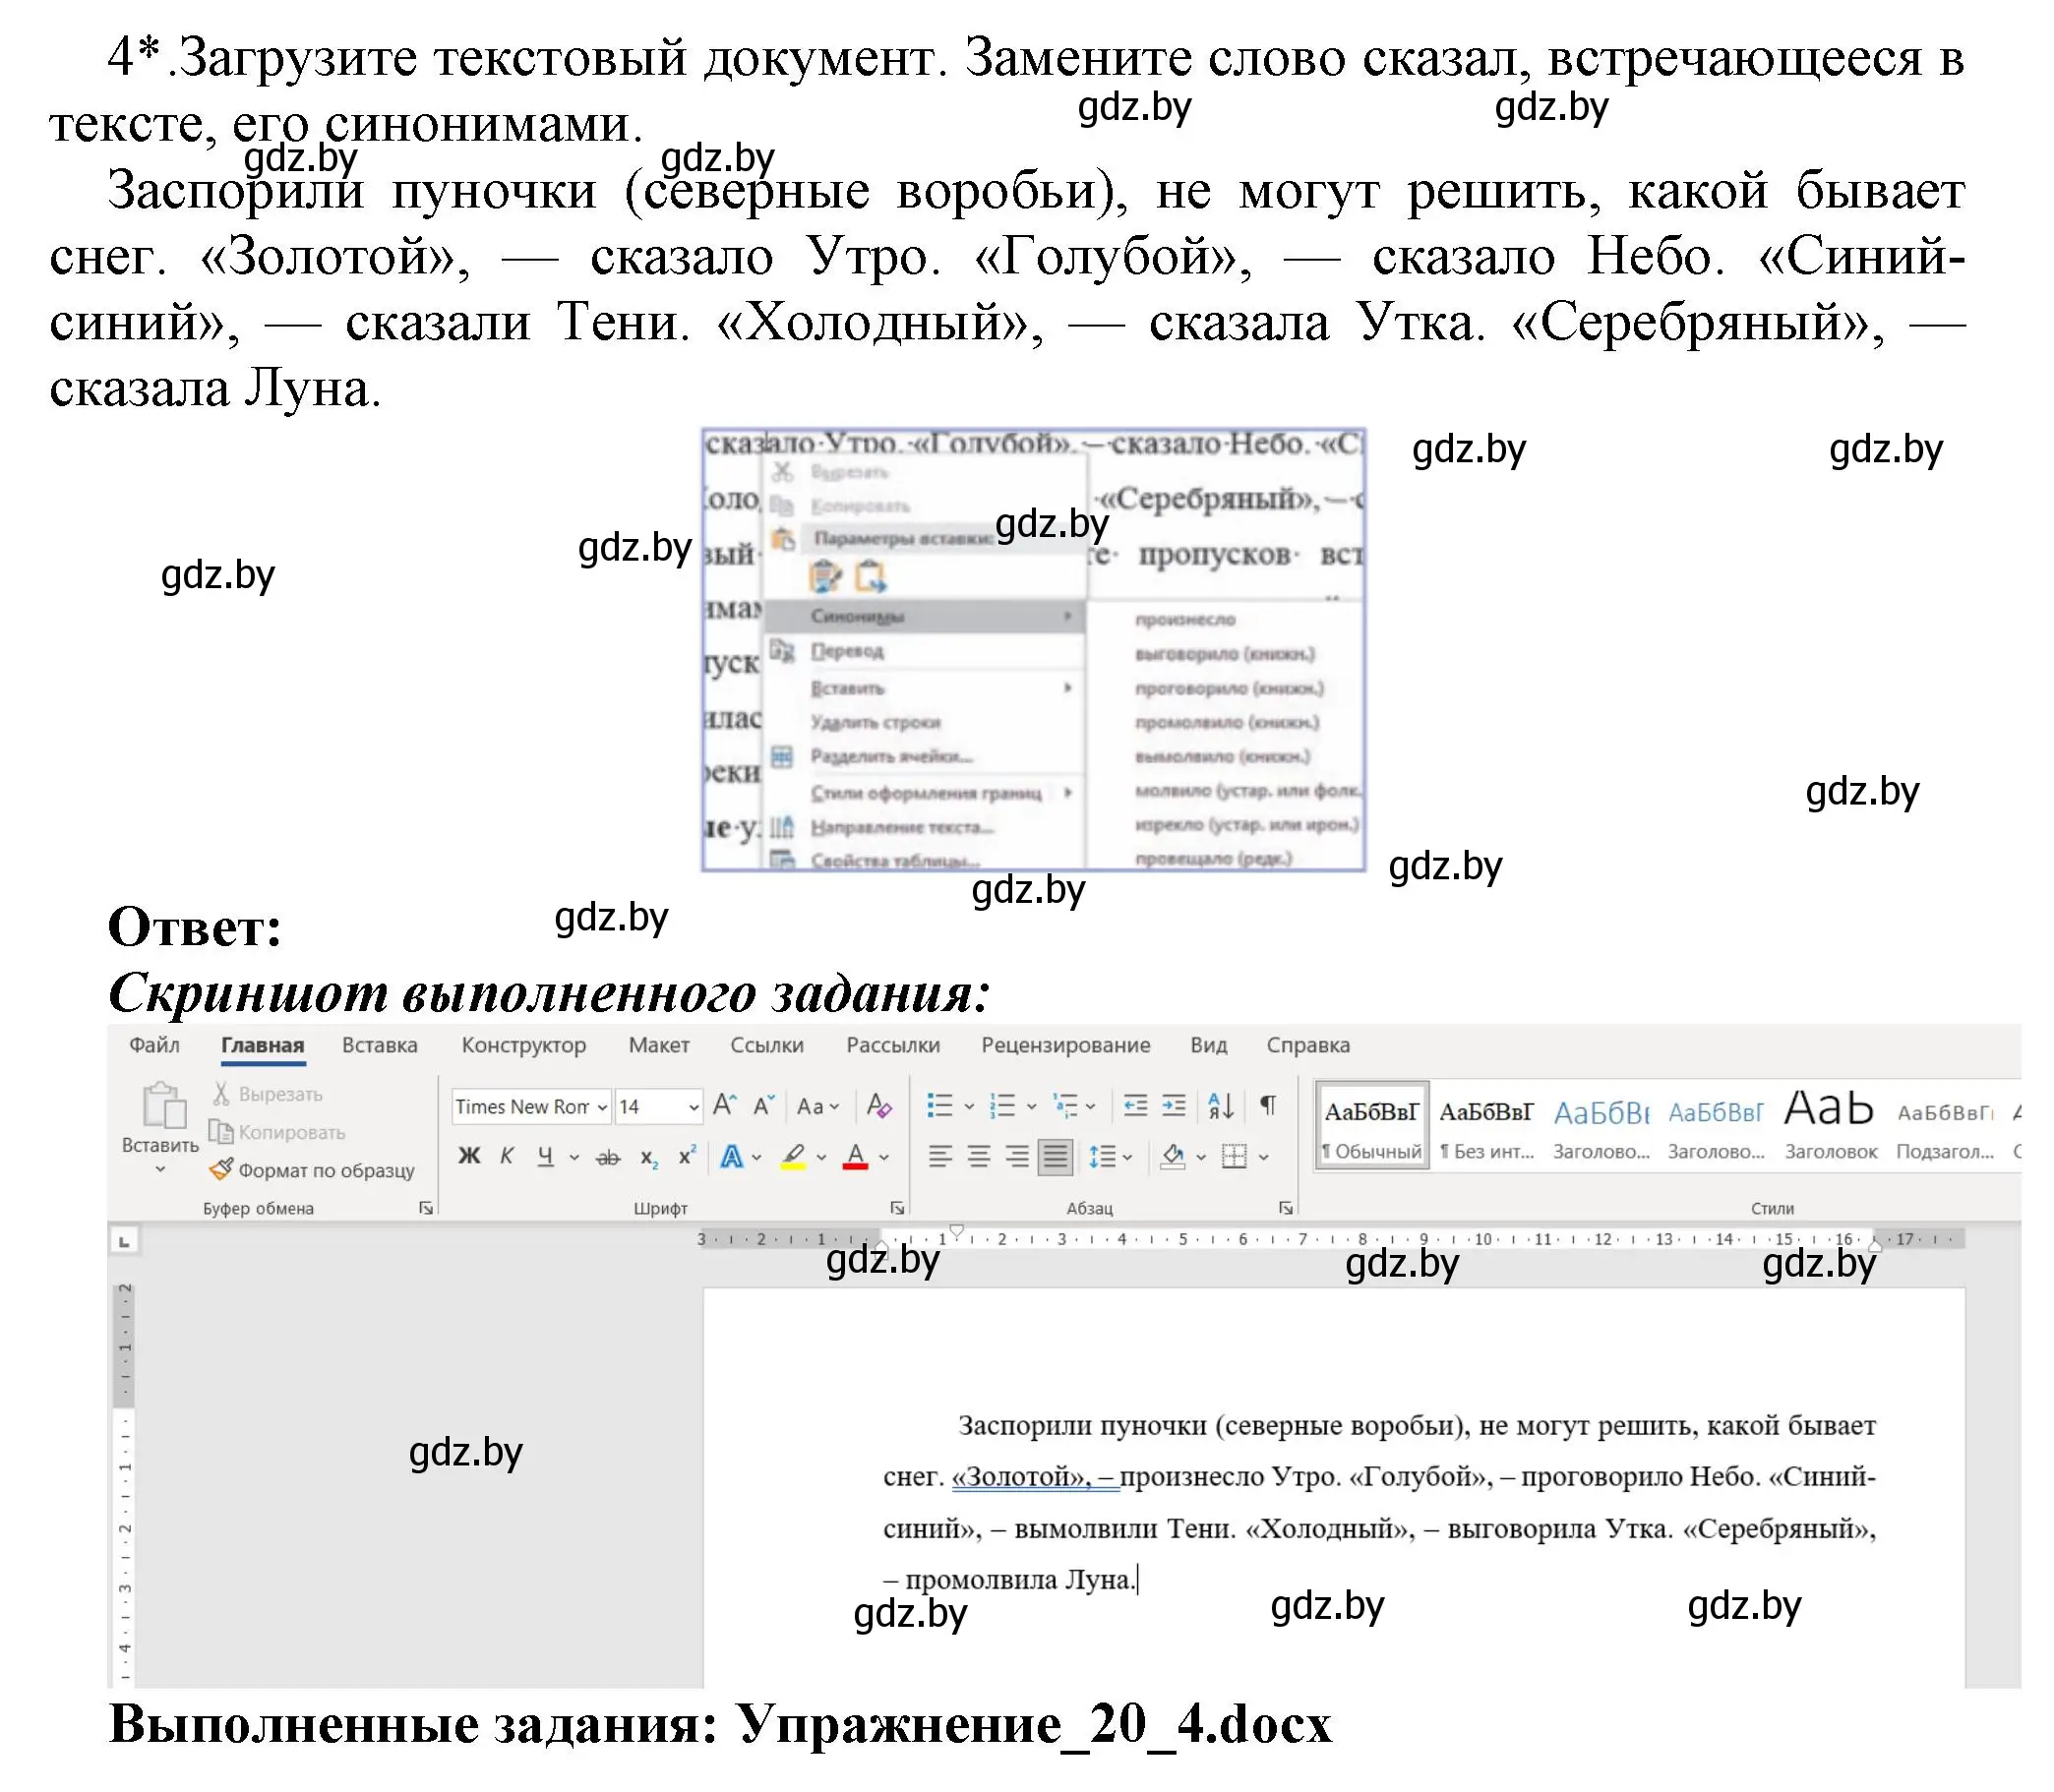Click the Вставить paste clipboard icon

(163, 1105)
